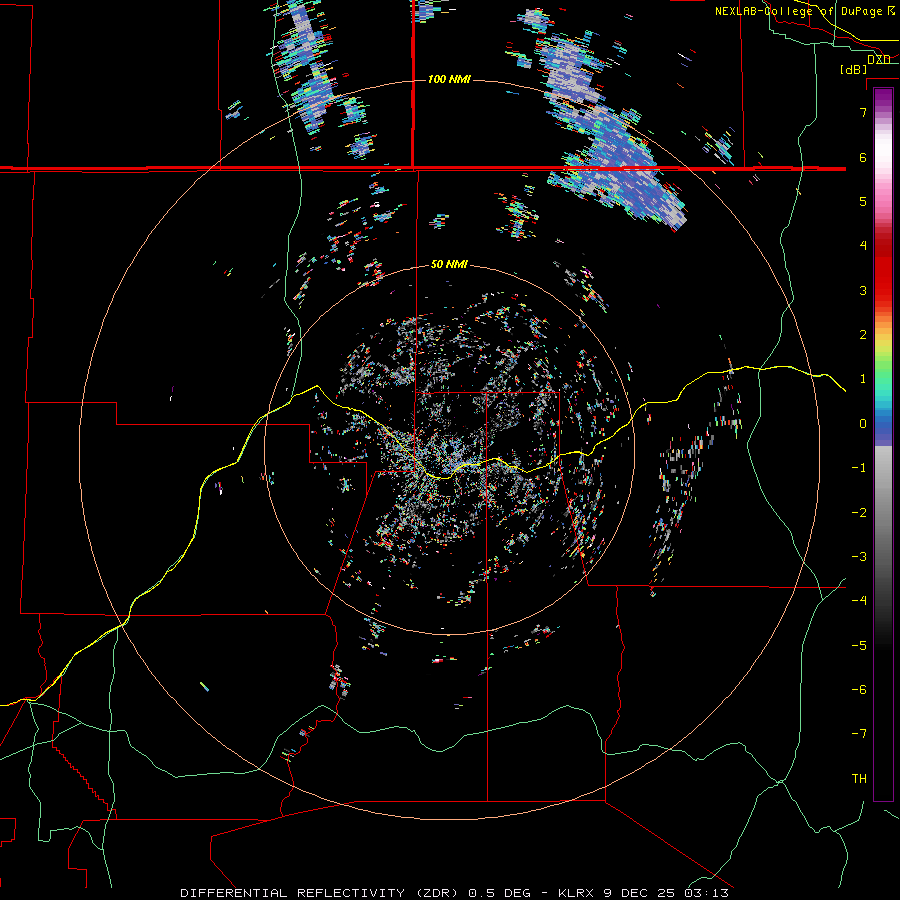Click the 7 value on the color scale
Screen dimensions: 900x900
coord(863,112)
